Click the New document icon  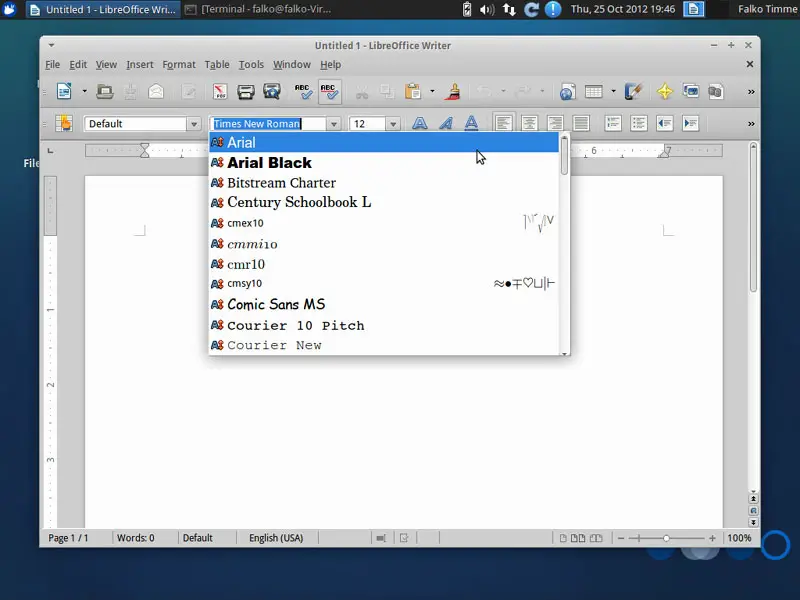tap(64, 92)
